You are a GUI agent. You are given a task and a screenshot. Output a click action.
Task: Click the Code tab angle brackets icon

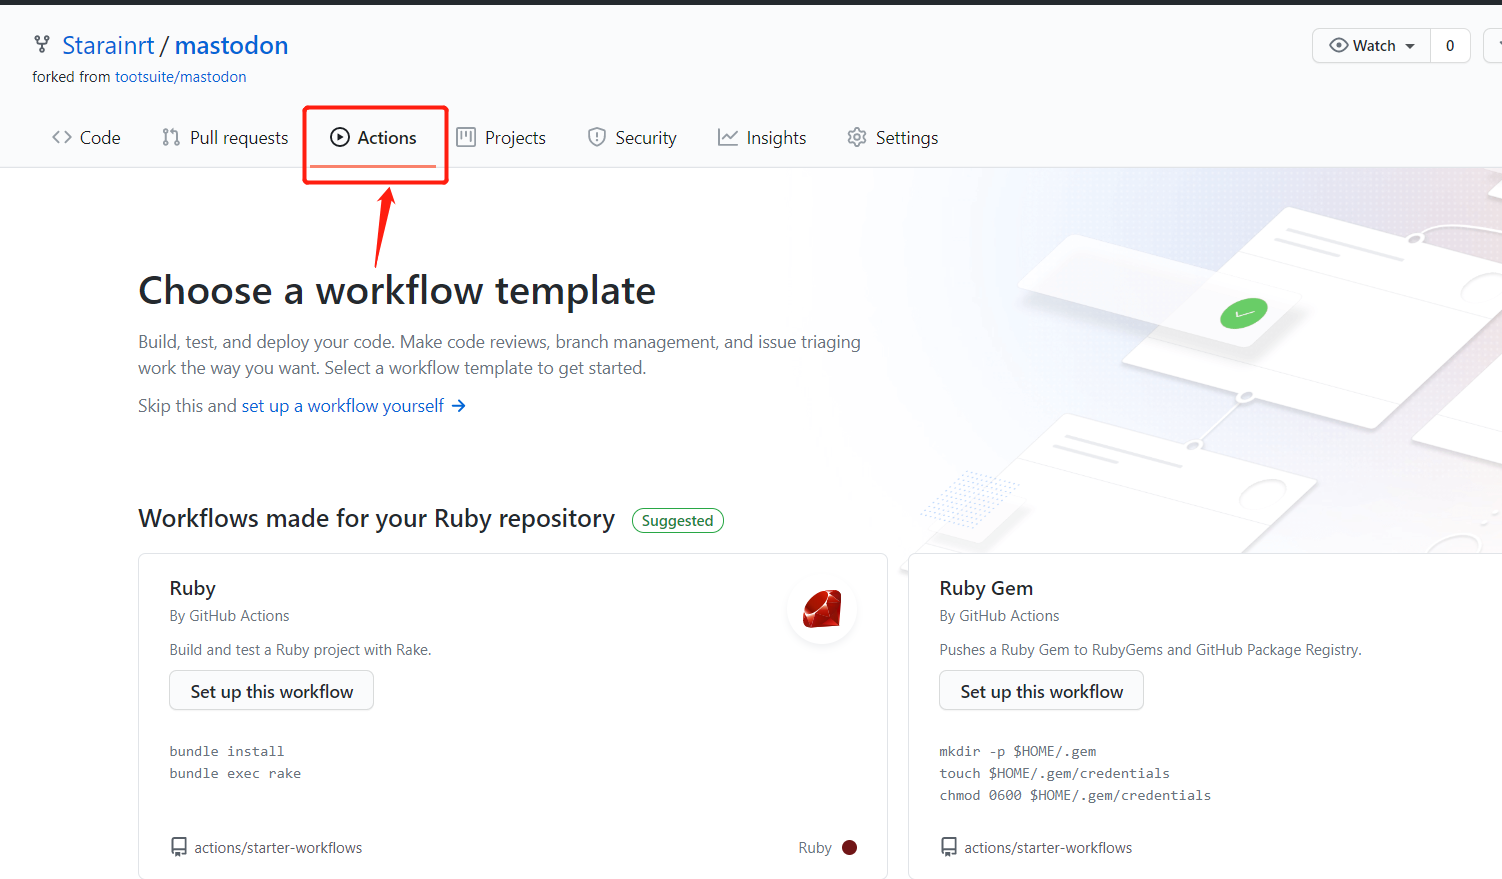pos(62,137)
